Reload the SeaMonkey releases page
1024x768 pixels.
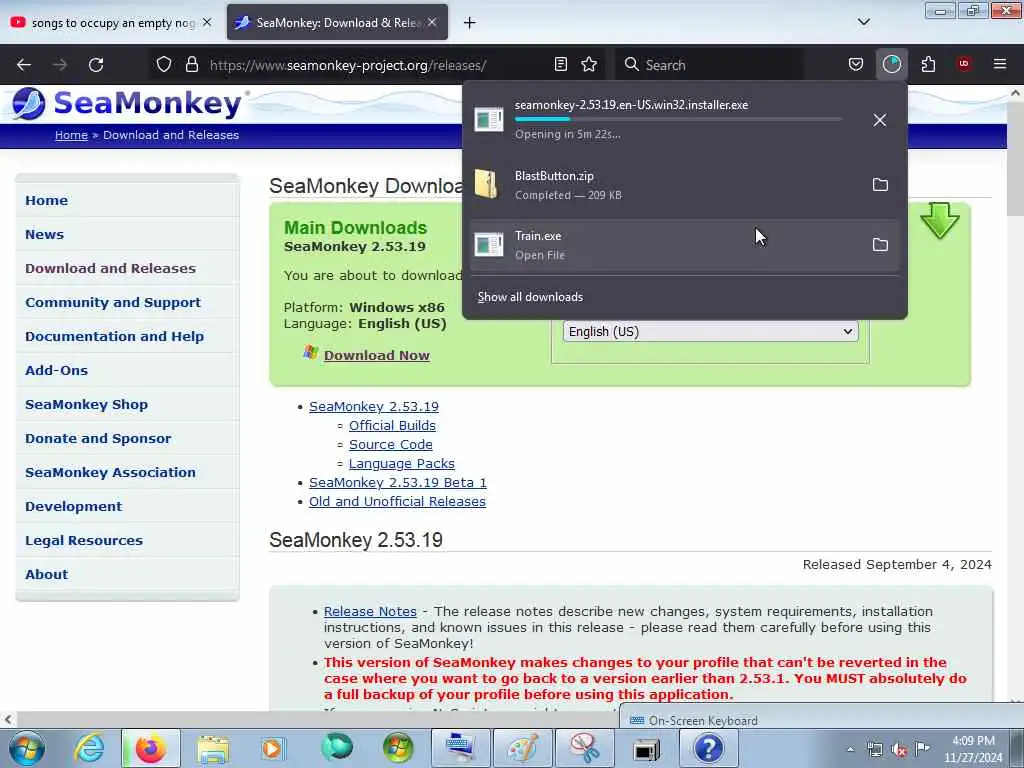pyautogui.click(x=96, y=65)
